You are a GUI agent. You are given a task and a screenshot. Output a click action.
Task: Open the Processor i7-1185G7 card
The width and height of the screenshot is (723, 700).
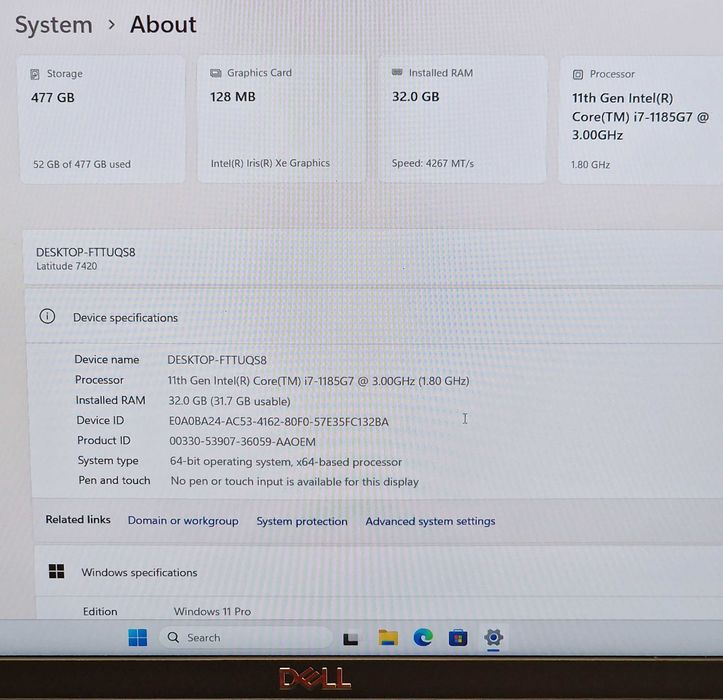(641, 120)
